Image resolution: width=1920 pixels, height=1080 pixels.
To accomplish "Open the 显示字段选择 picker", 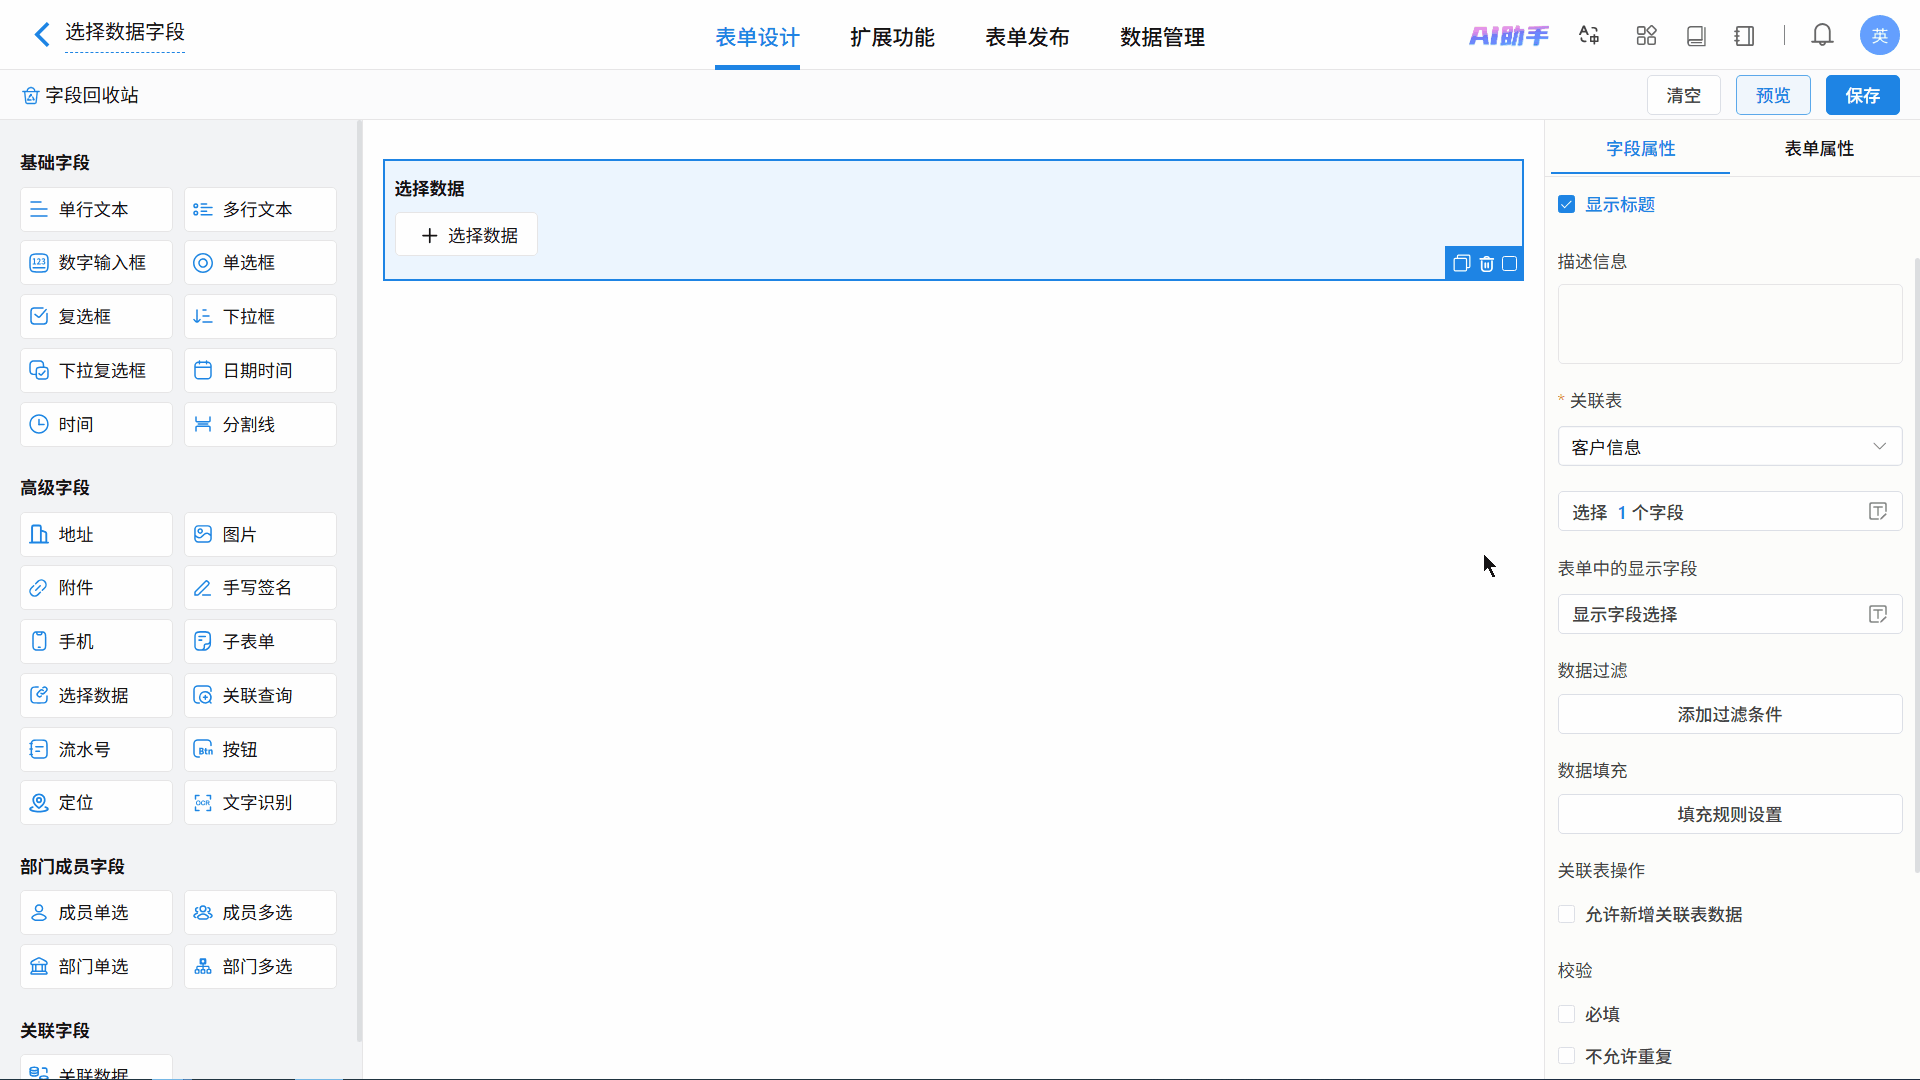I will pyautogui.click(x=1729, y=614).
